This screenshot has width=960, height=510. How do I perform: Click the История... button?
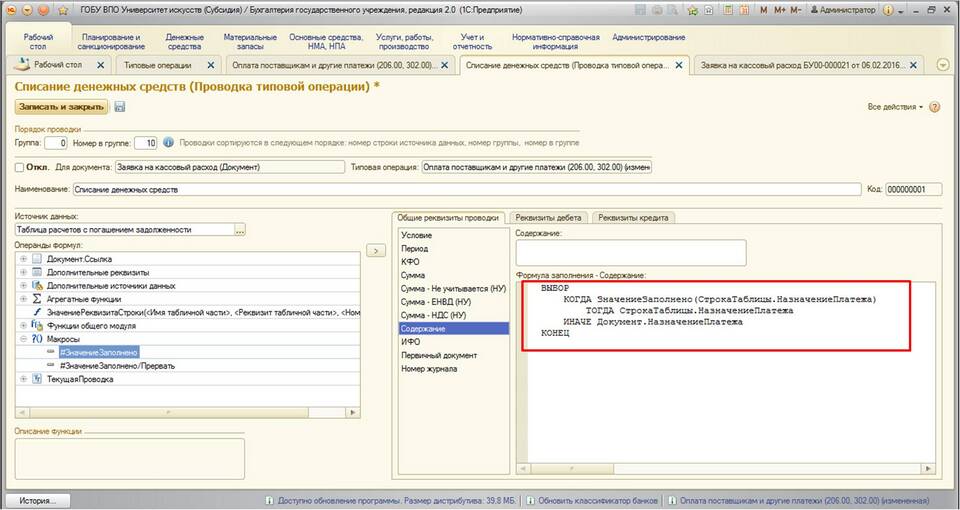[37, 500]
